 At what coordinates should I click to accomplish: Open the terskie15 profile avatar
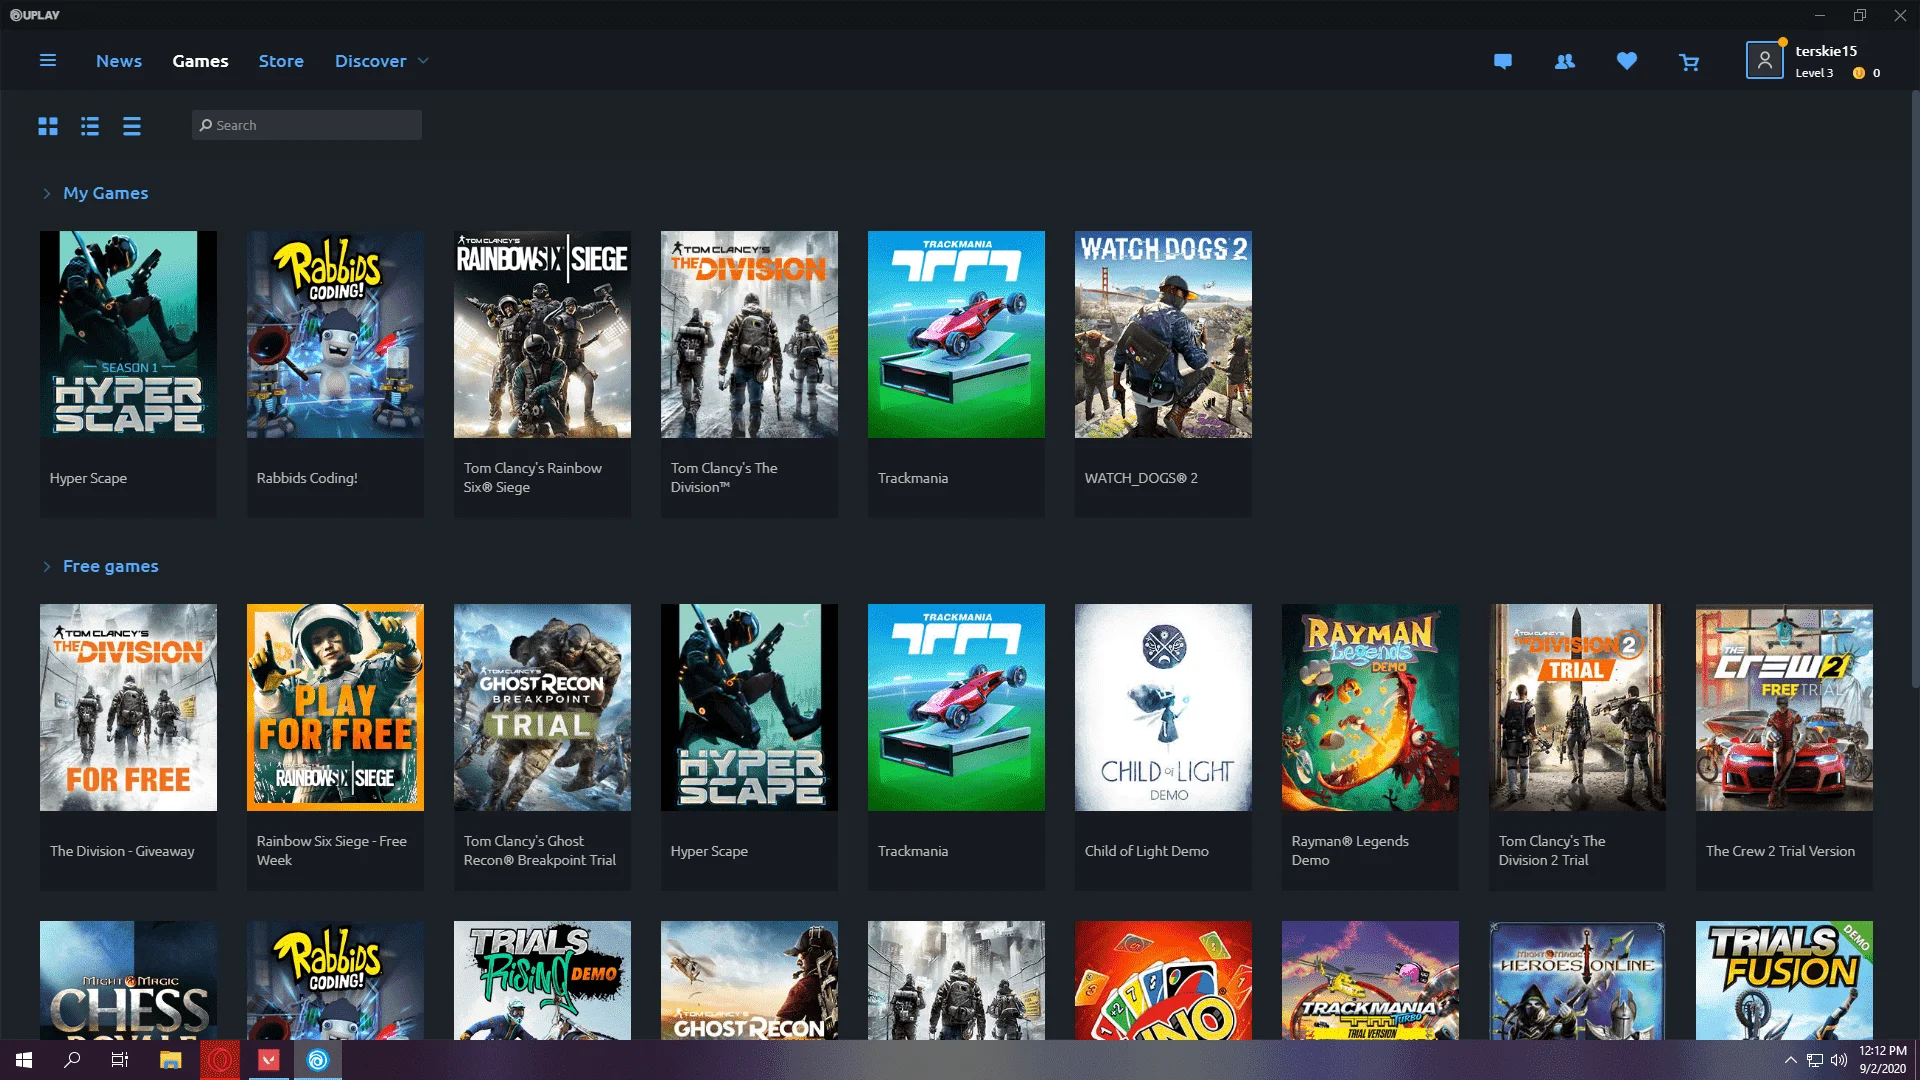pyautogui.click(x=1765, y=60)
